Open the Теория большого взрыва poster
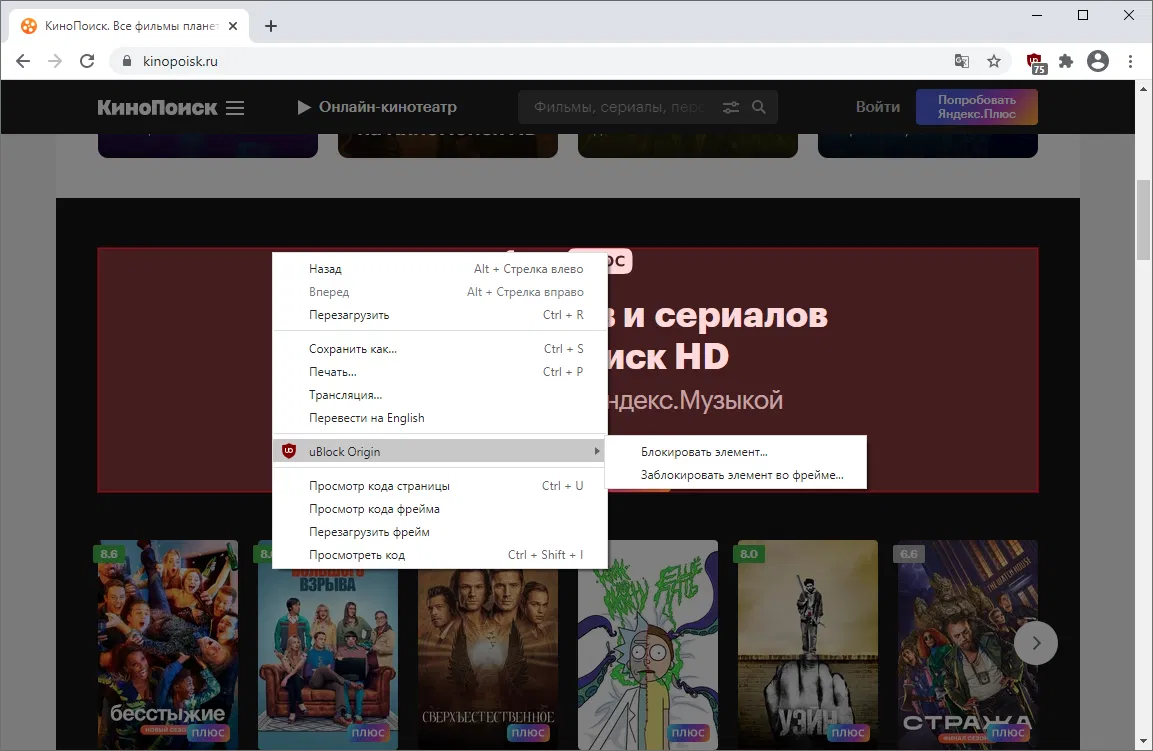Viewport: 1153px width, 751px height. pyautogui.click(x=328, y=659)
